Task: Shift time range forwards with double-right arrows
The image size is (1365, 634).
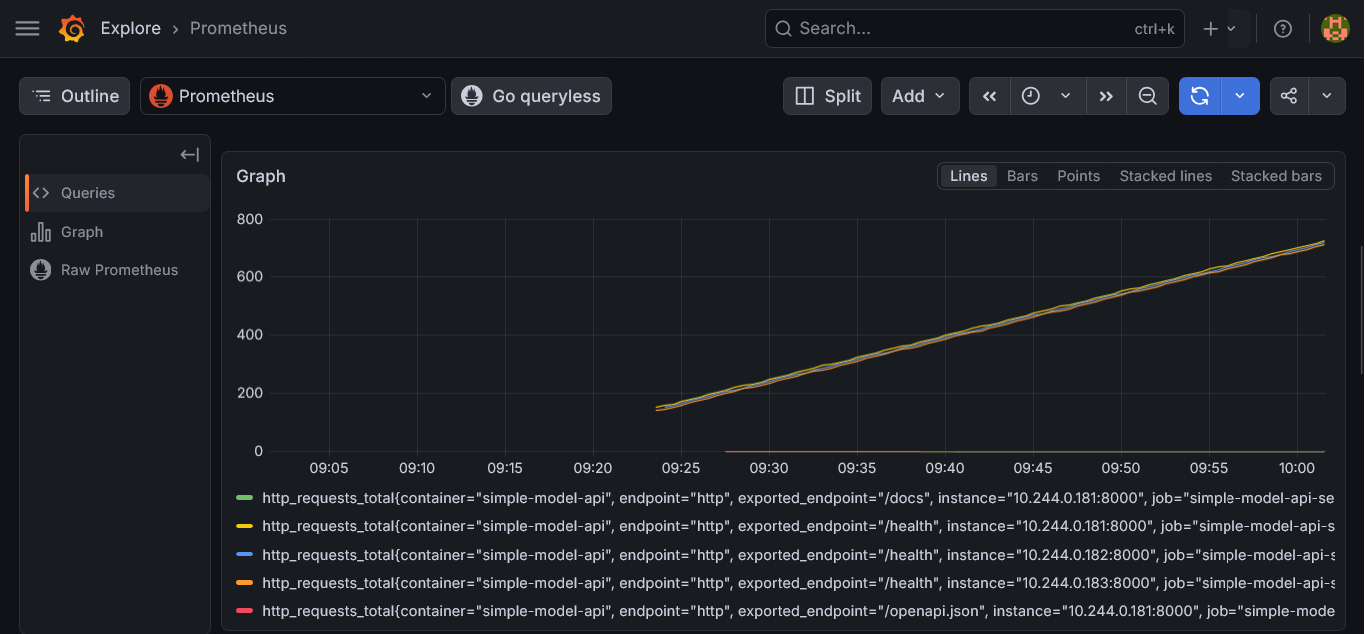Action: coord(1106,96)
